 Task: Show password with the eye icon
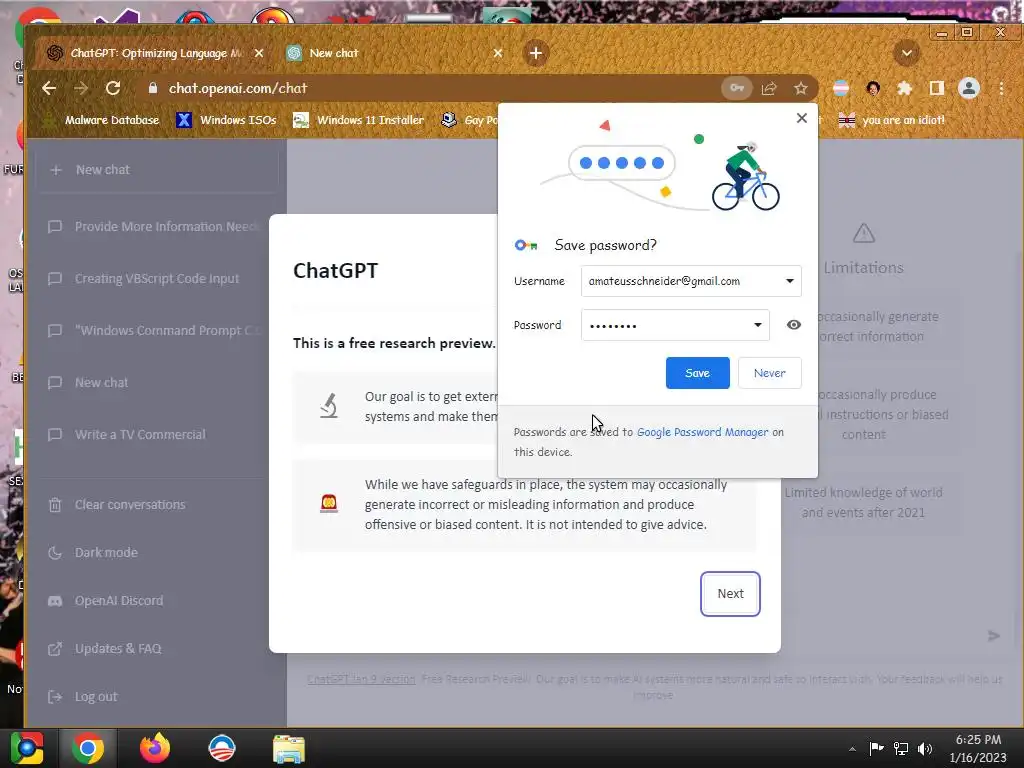(x=793, y=325)
